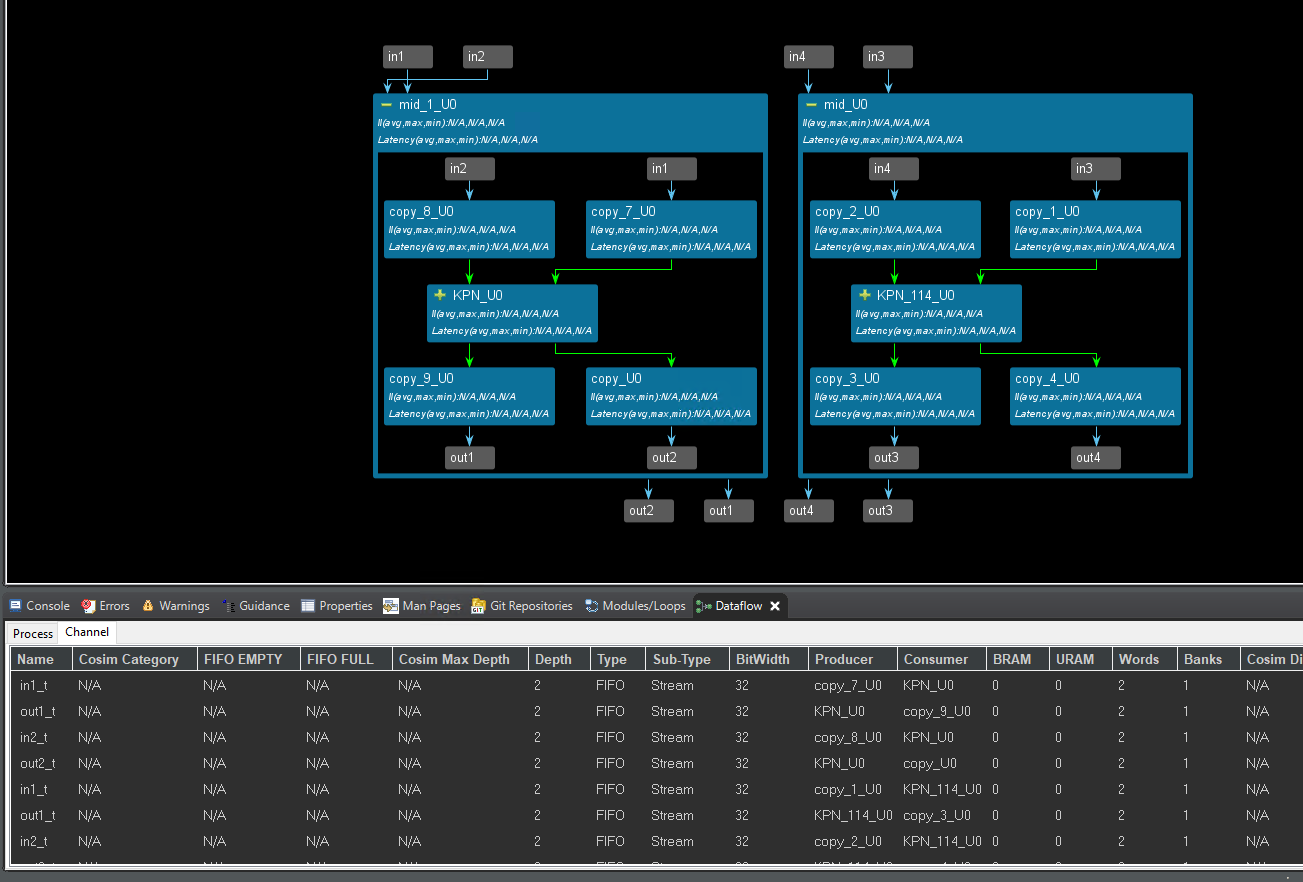Switch to the Properties tab
The height and width of the screenshot is (882, 1303).
click(337, 606)
